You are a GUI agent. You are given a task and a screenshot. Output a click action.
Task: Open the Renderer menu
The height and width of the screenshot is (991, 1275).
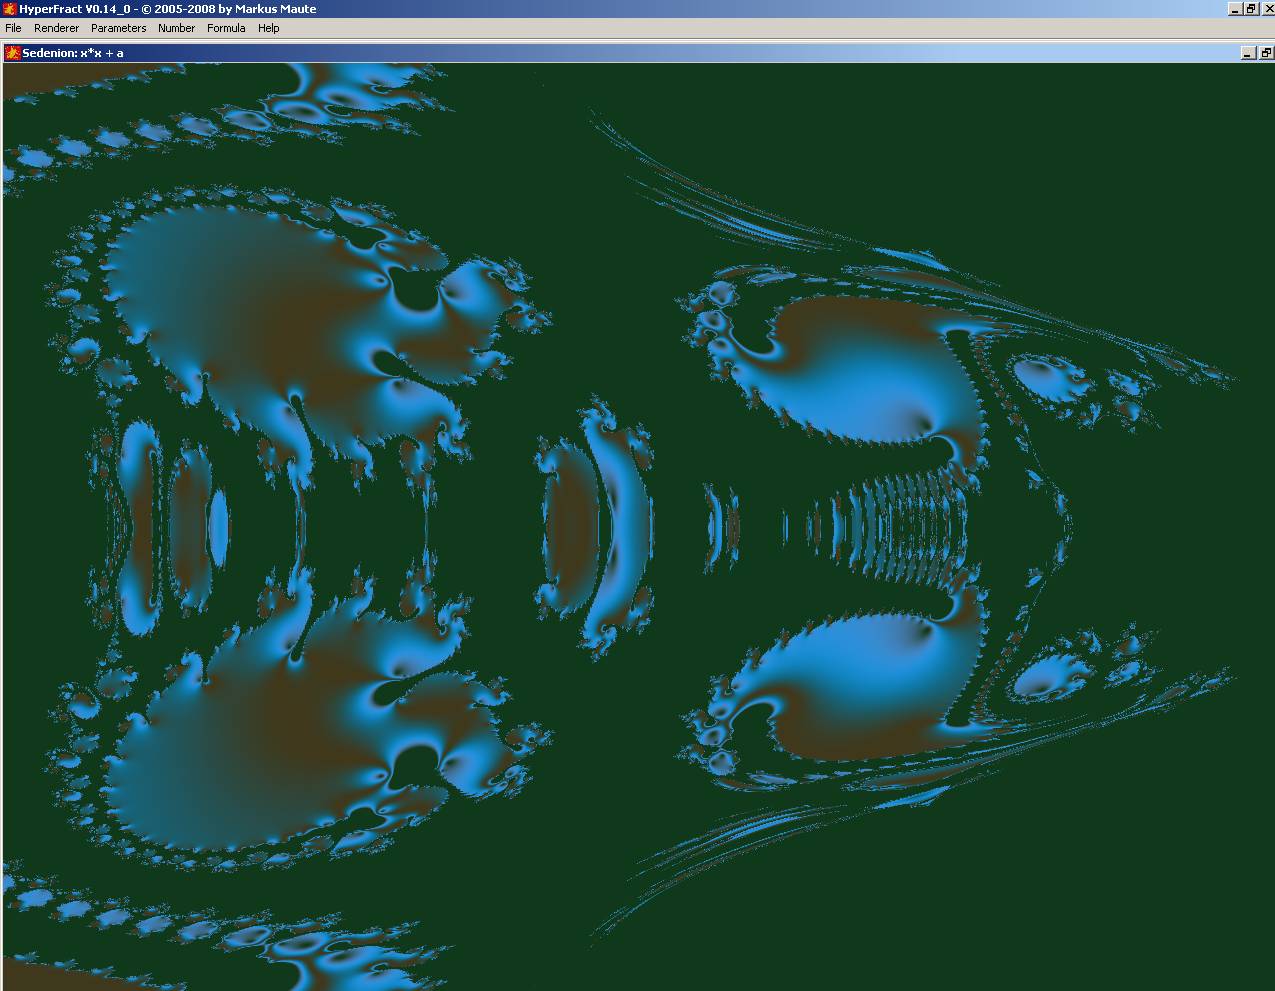56,28
